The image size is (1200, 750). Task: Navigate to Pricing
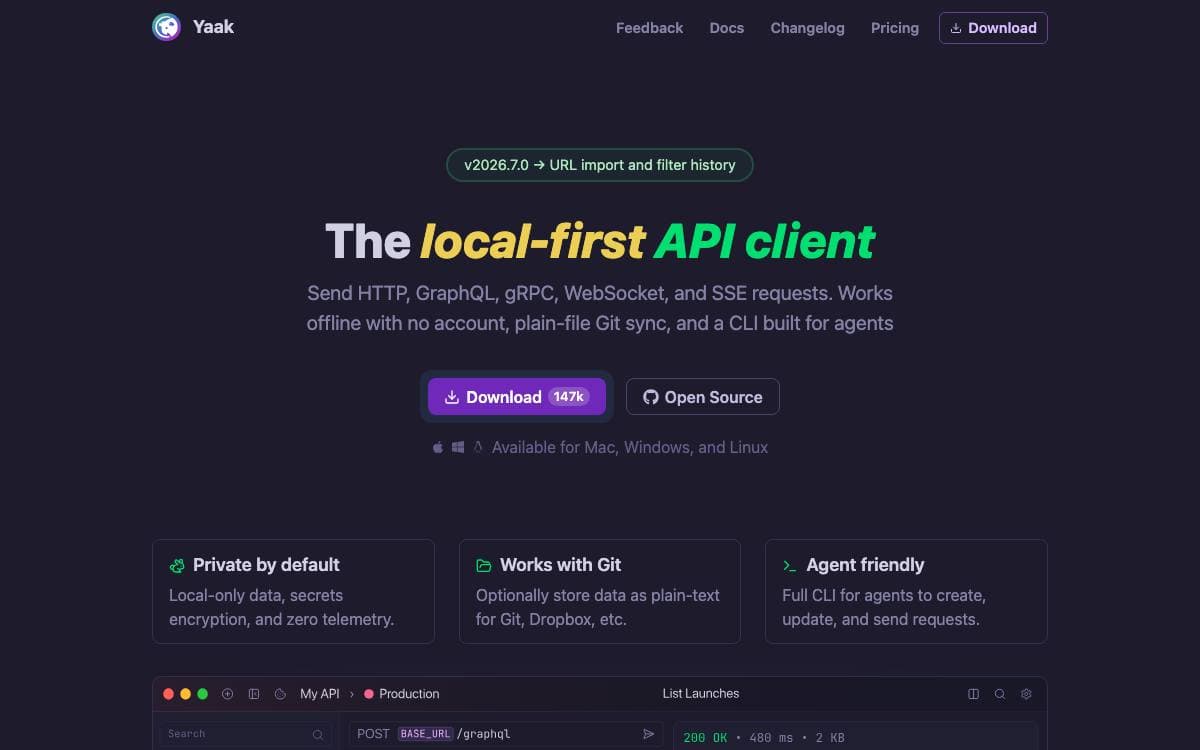[895, 28]
